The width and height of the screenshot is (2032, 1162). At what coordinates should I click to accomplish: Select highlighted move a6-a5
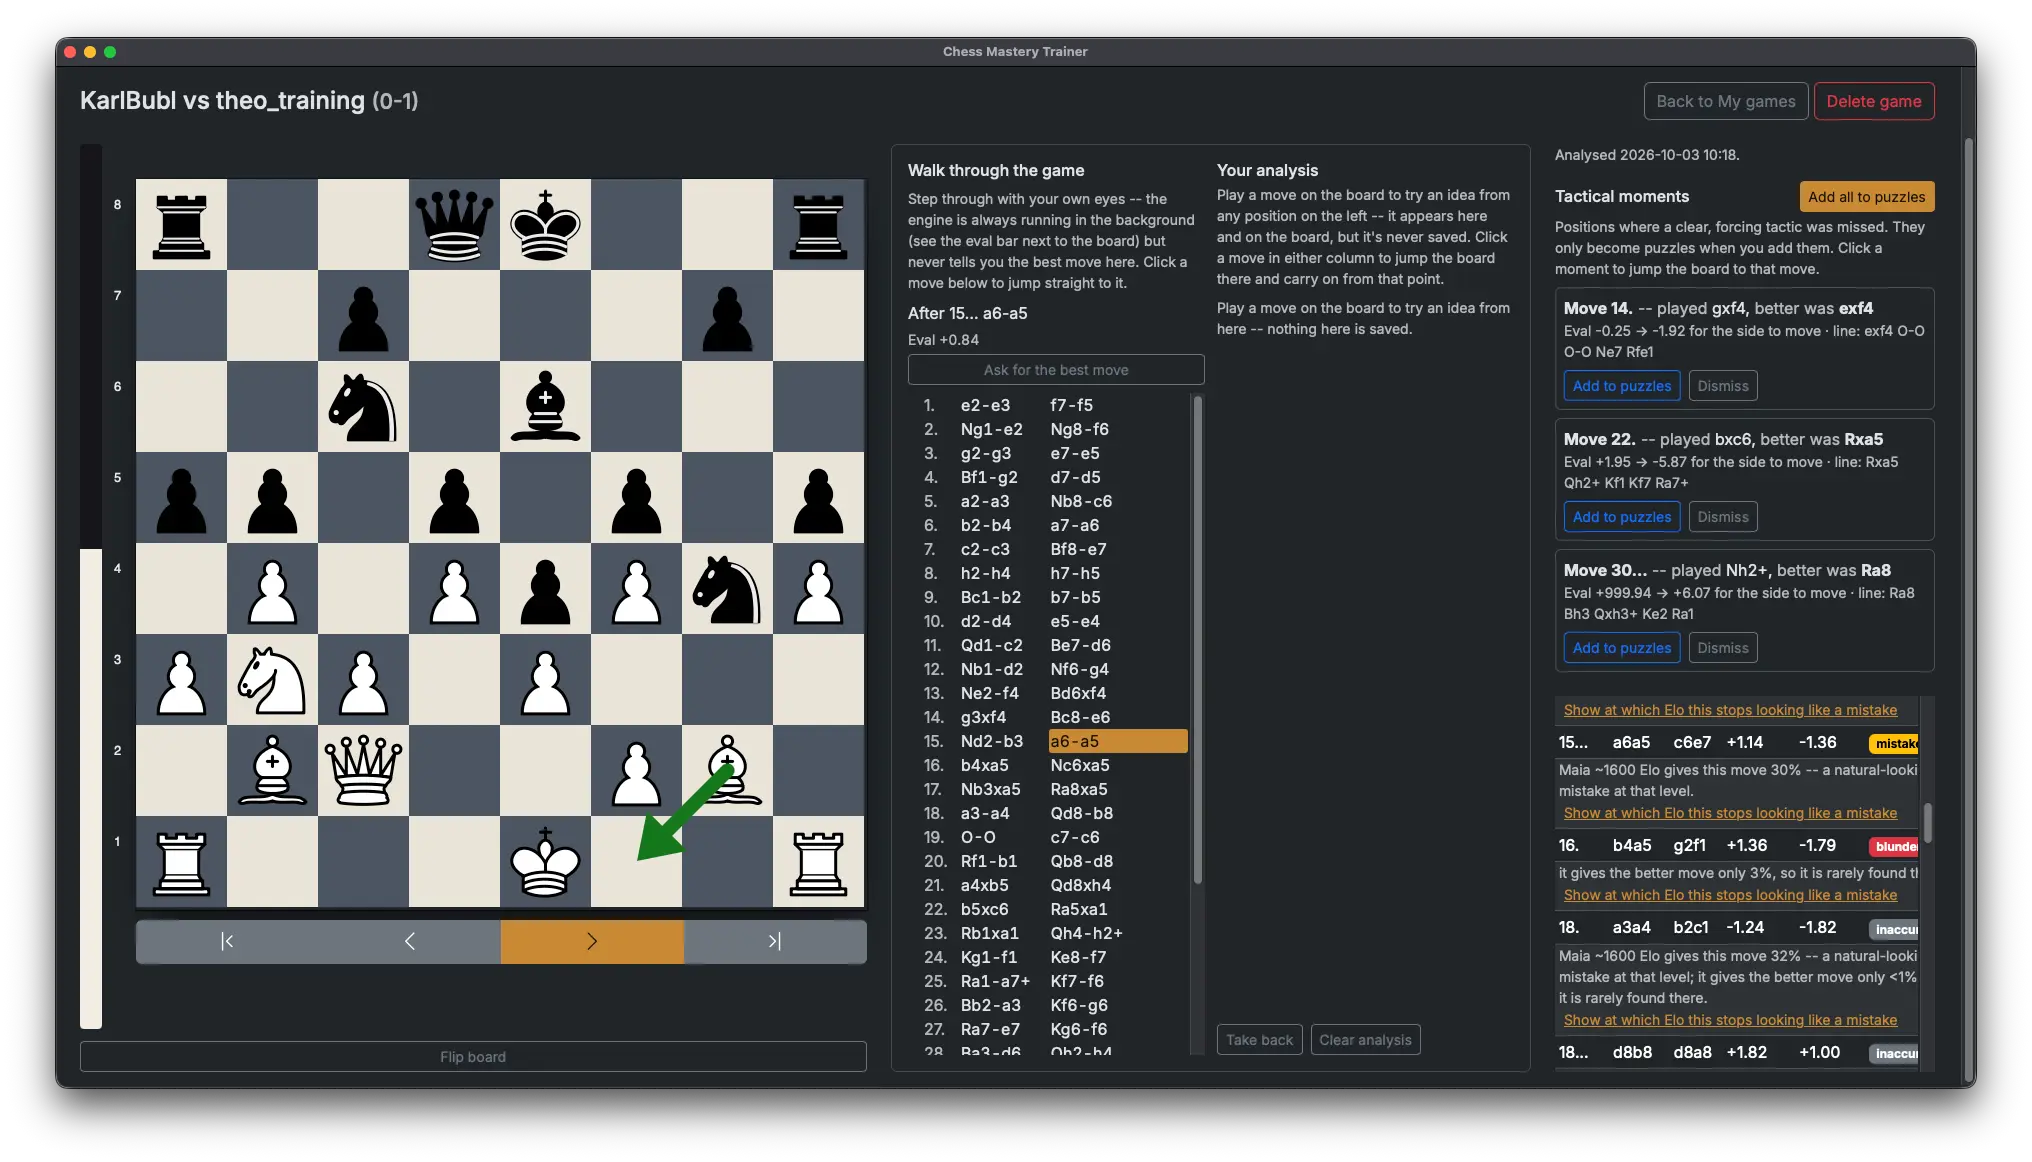(x=1117, y=741)
